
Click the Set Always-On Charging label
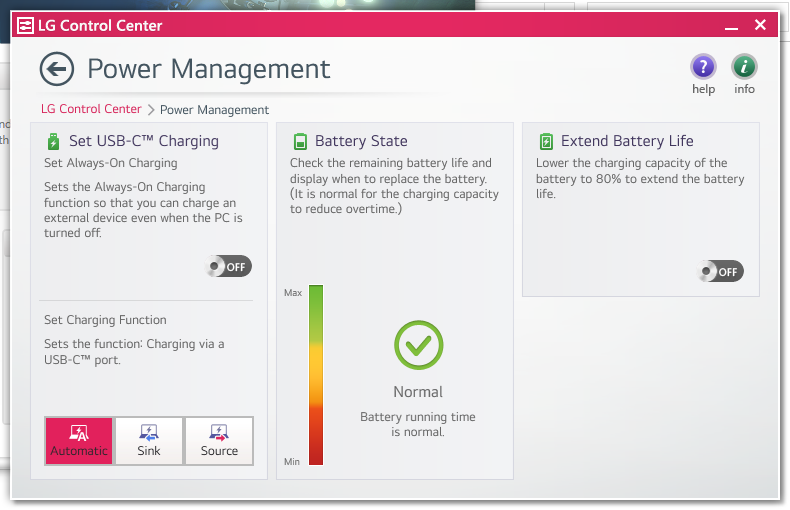[x=111, y=163]
